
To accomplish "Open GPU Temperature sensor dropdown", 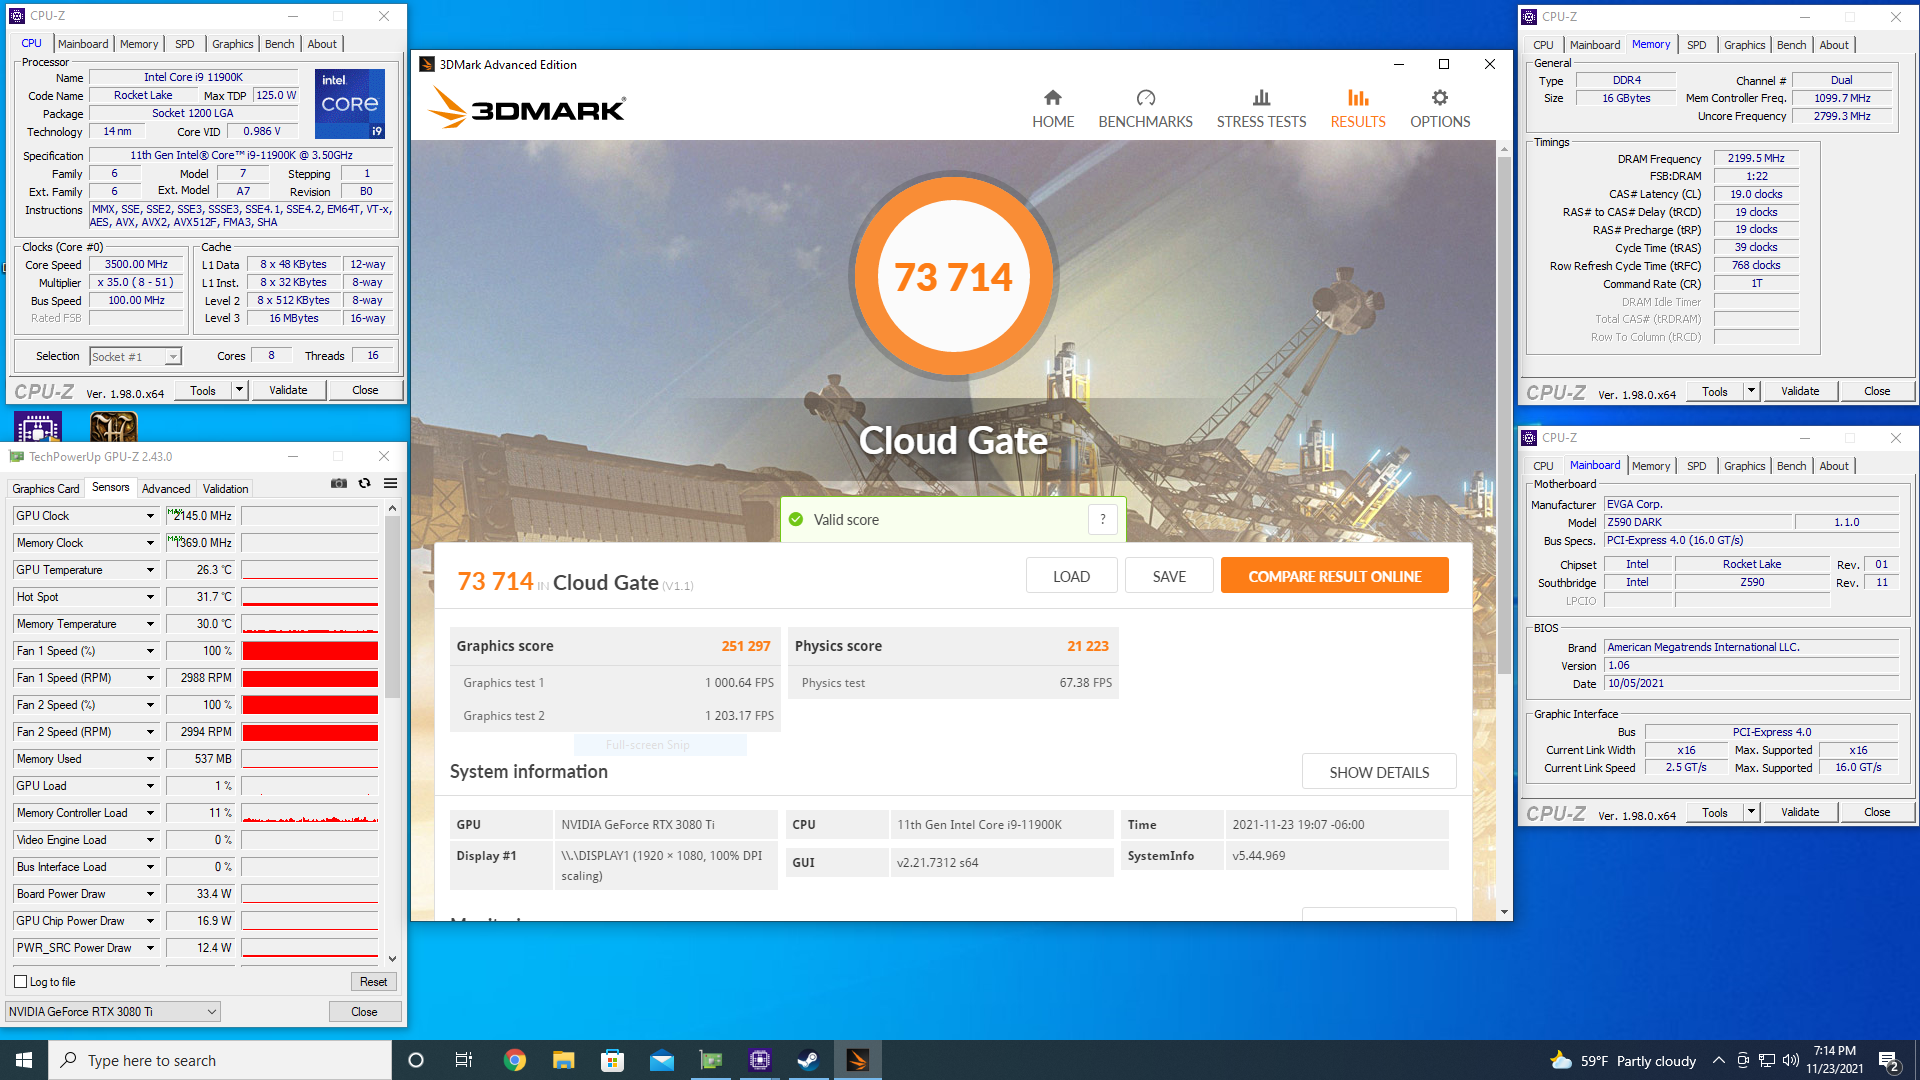I will pyautogui.click(x=150, y=570).
